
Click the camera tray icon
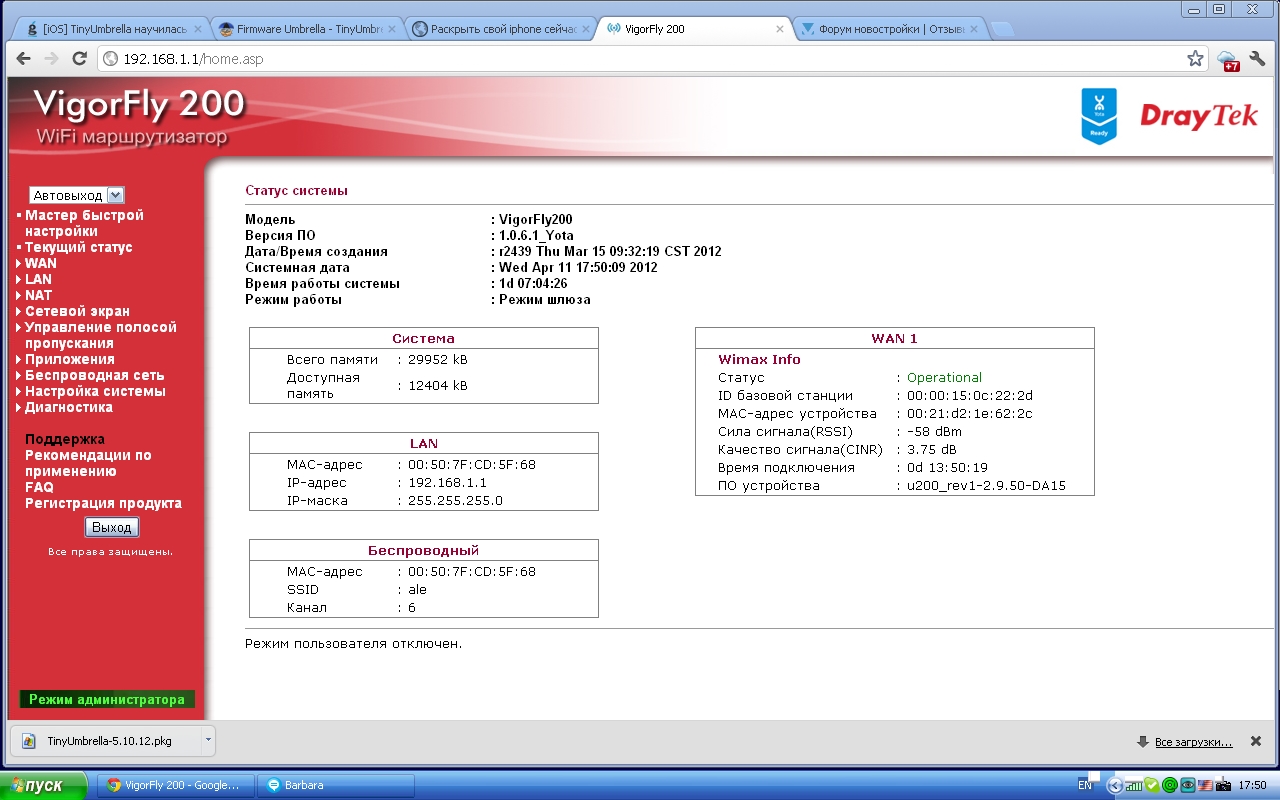pyautogui.click(x=1223, y=785)
